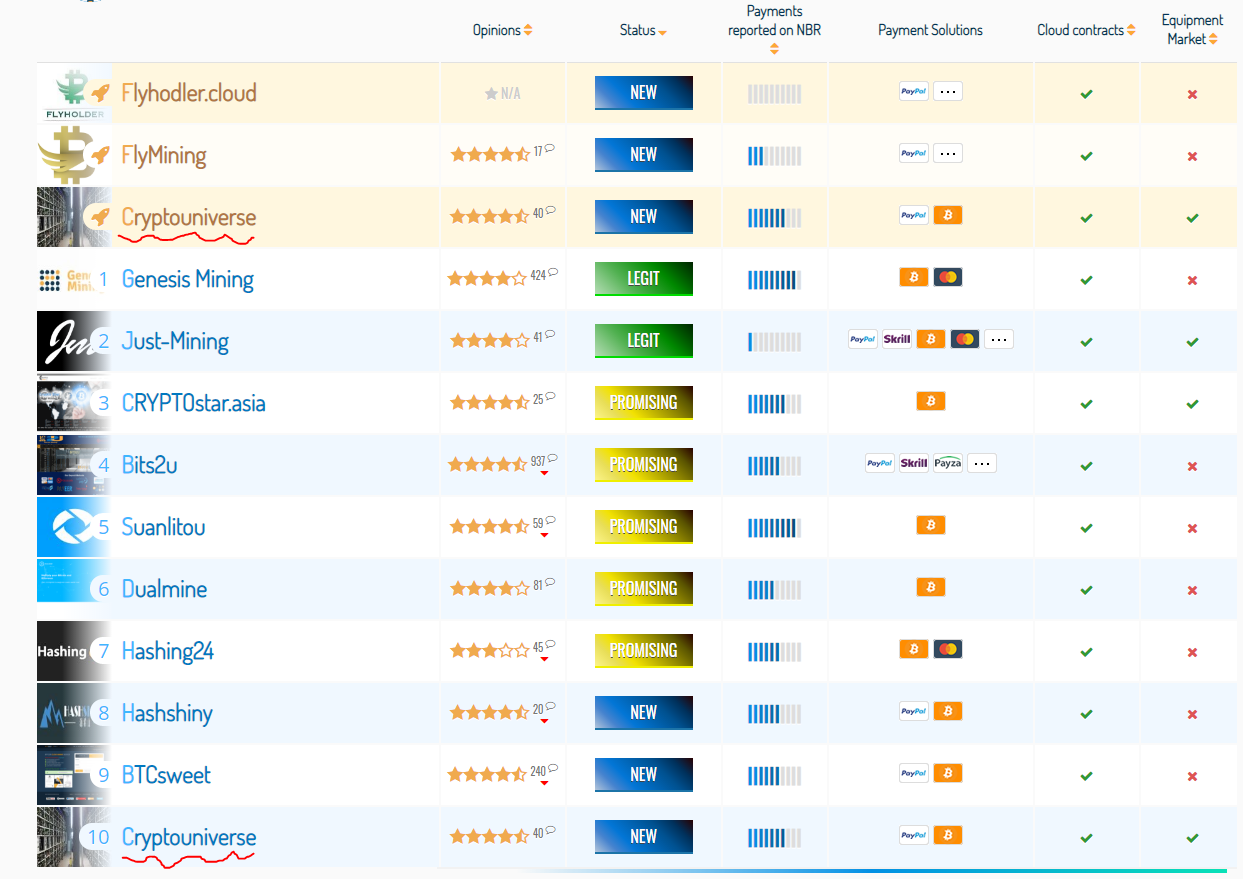Click the PayPal icon in the Hashshiny row
The width and height of the screenshot is (1243, 879).
[914, 711]
